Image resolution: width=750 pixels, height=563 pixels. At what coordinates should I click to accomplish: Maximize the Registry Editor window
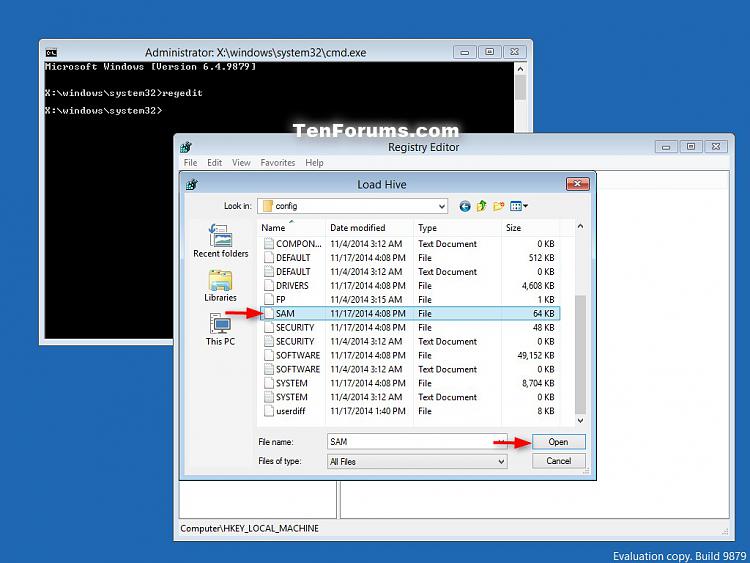[691, 146]
